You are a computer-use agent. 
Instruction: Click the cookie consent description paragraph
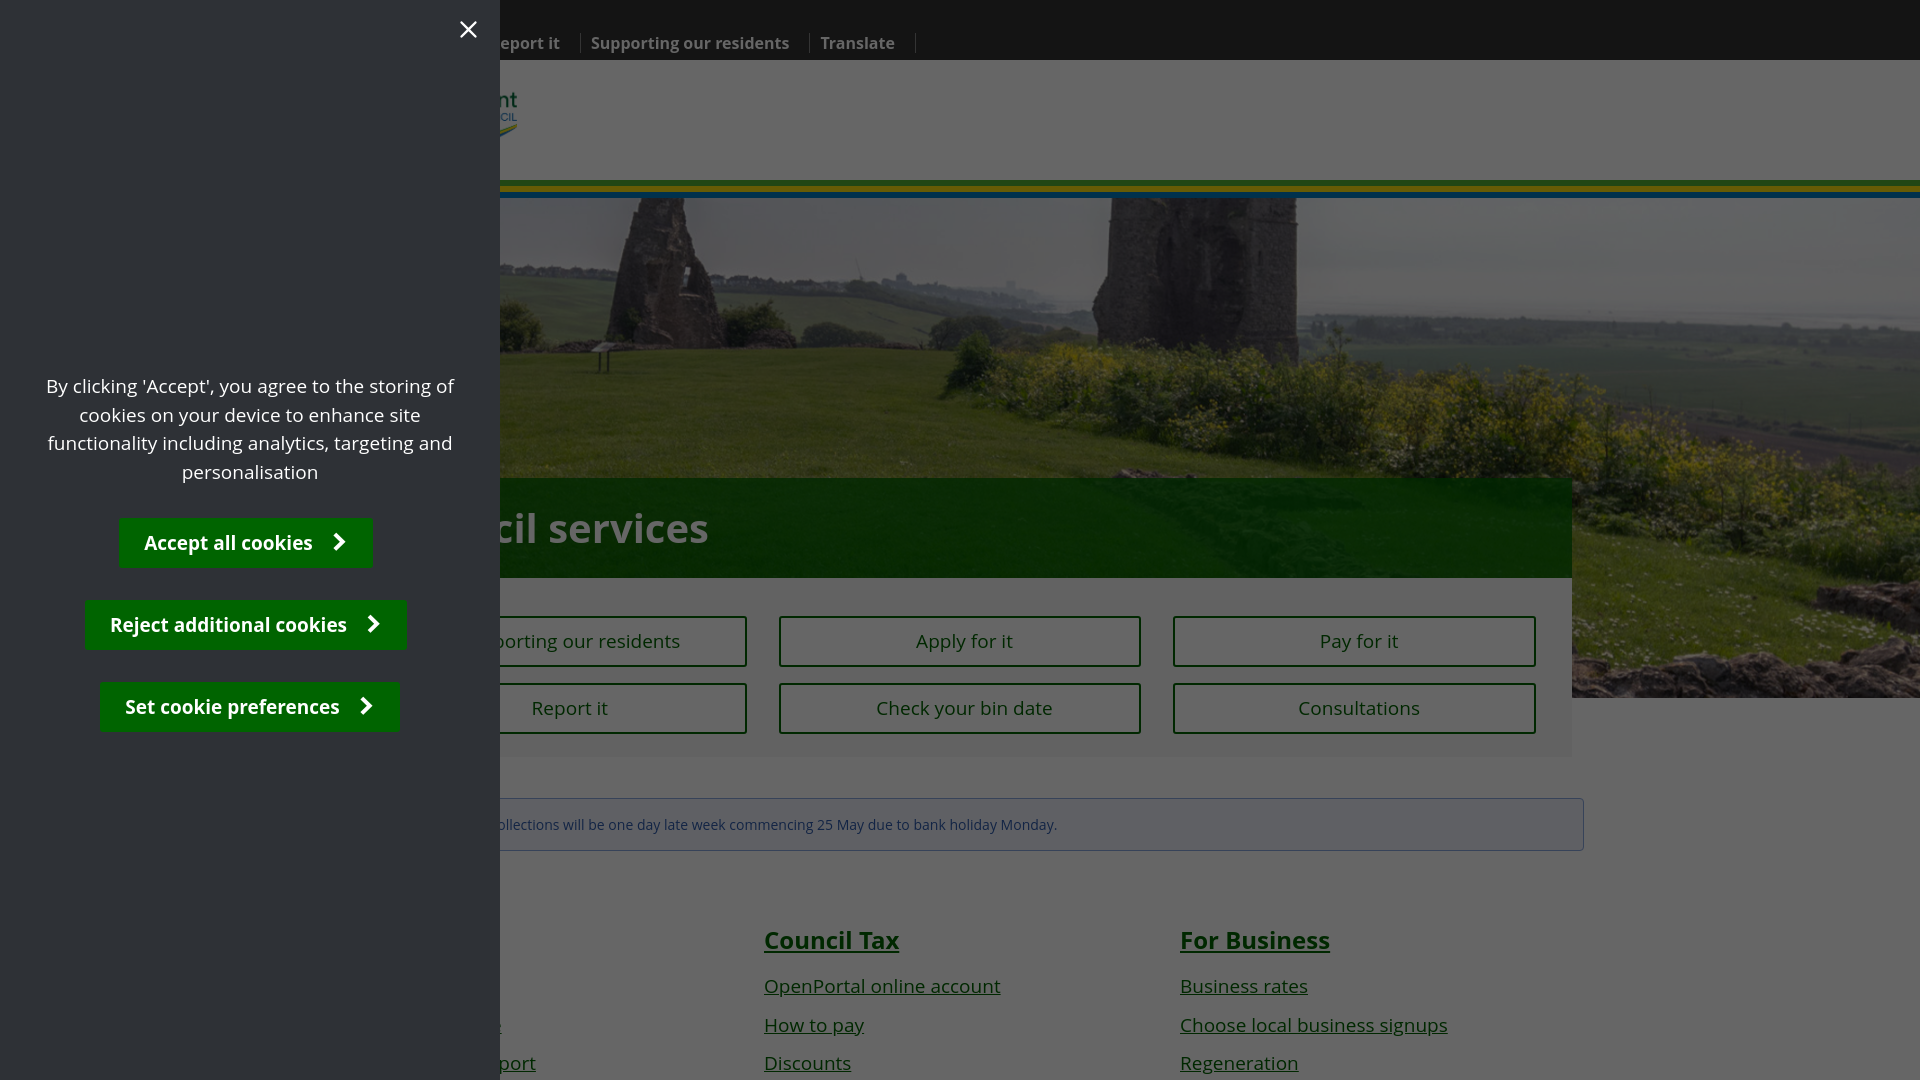coord(250,429)
